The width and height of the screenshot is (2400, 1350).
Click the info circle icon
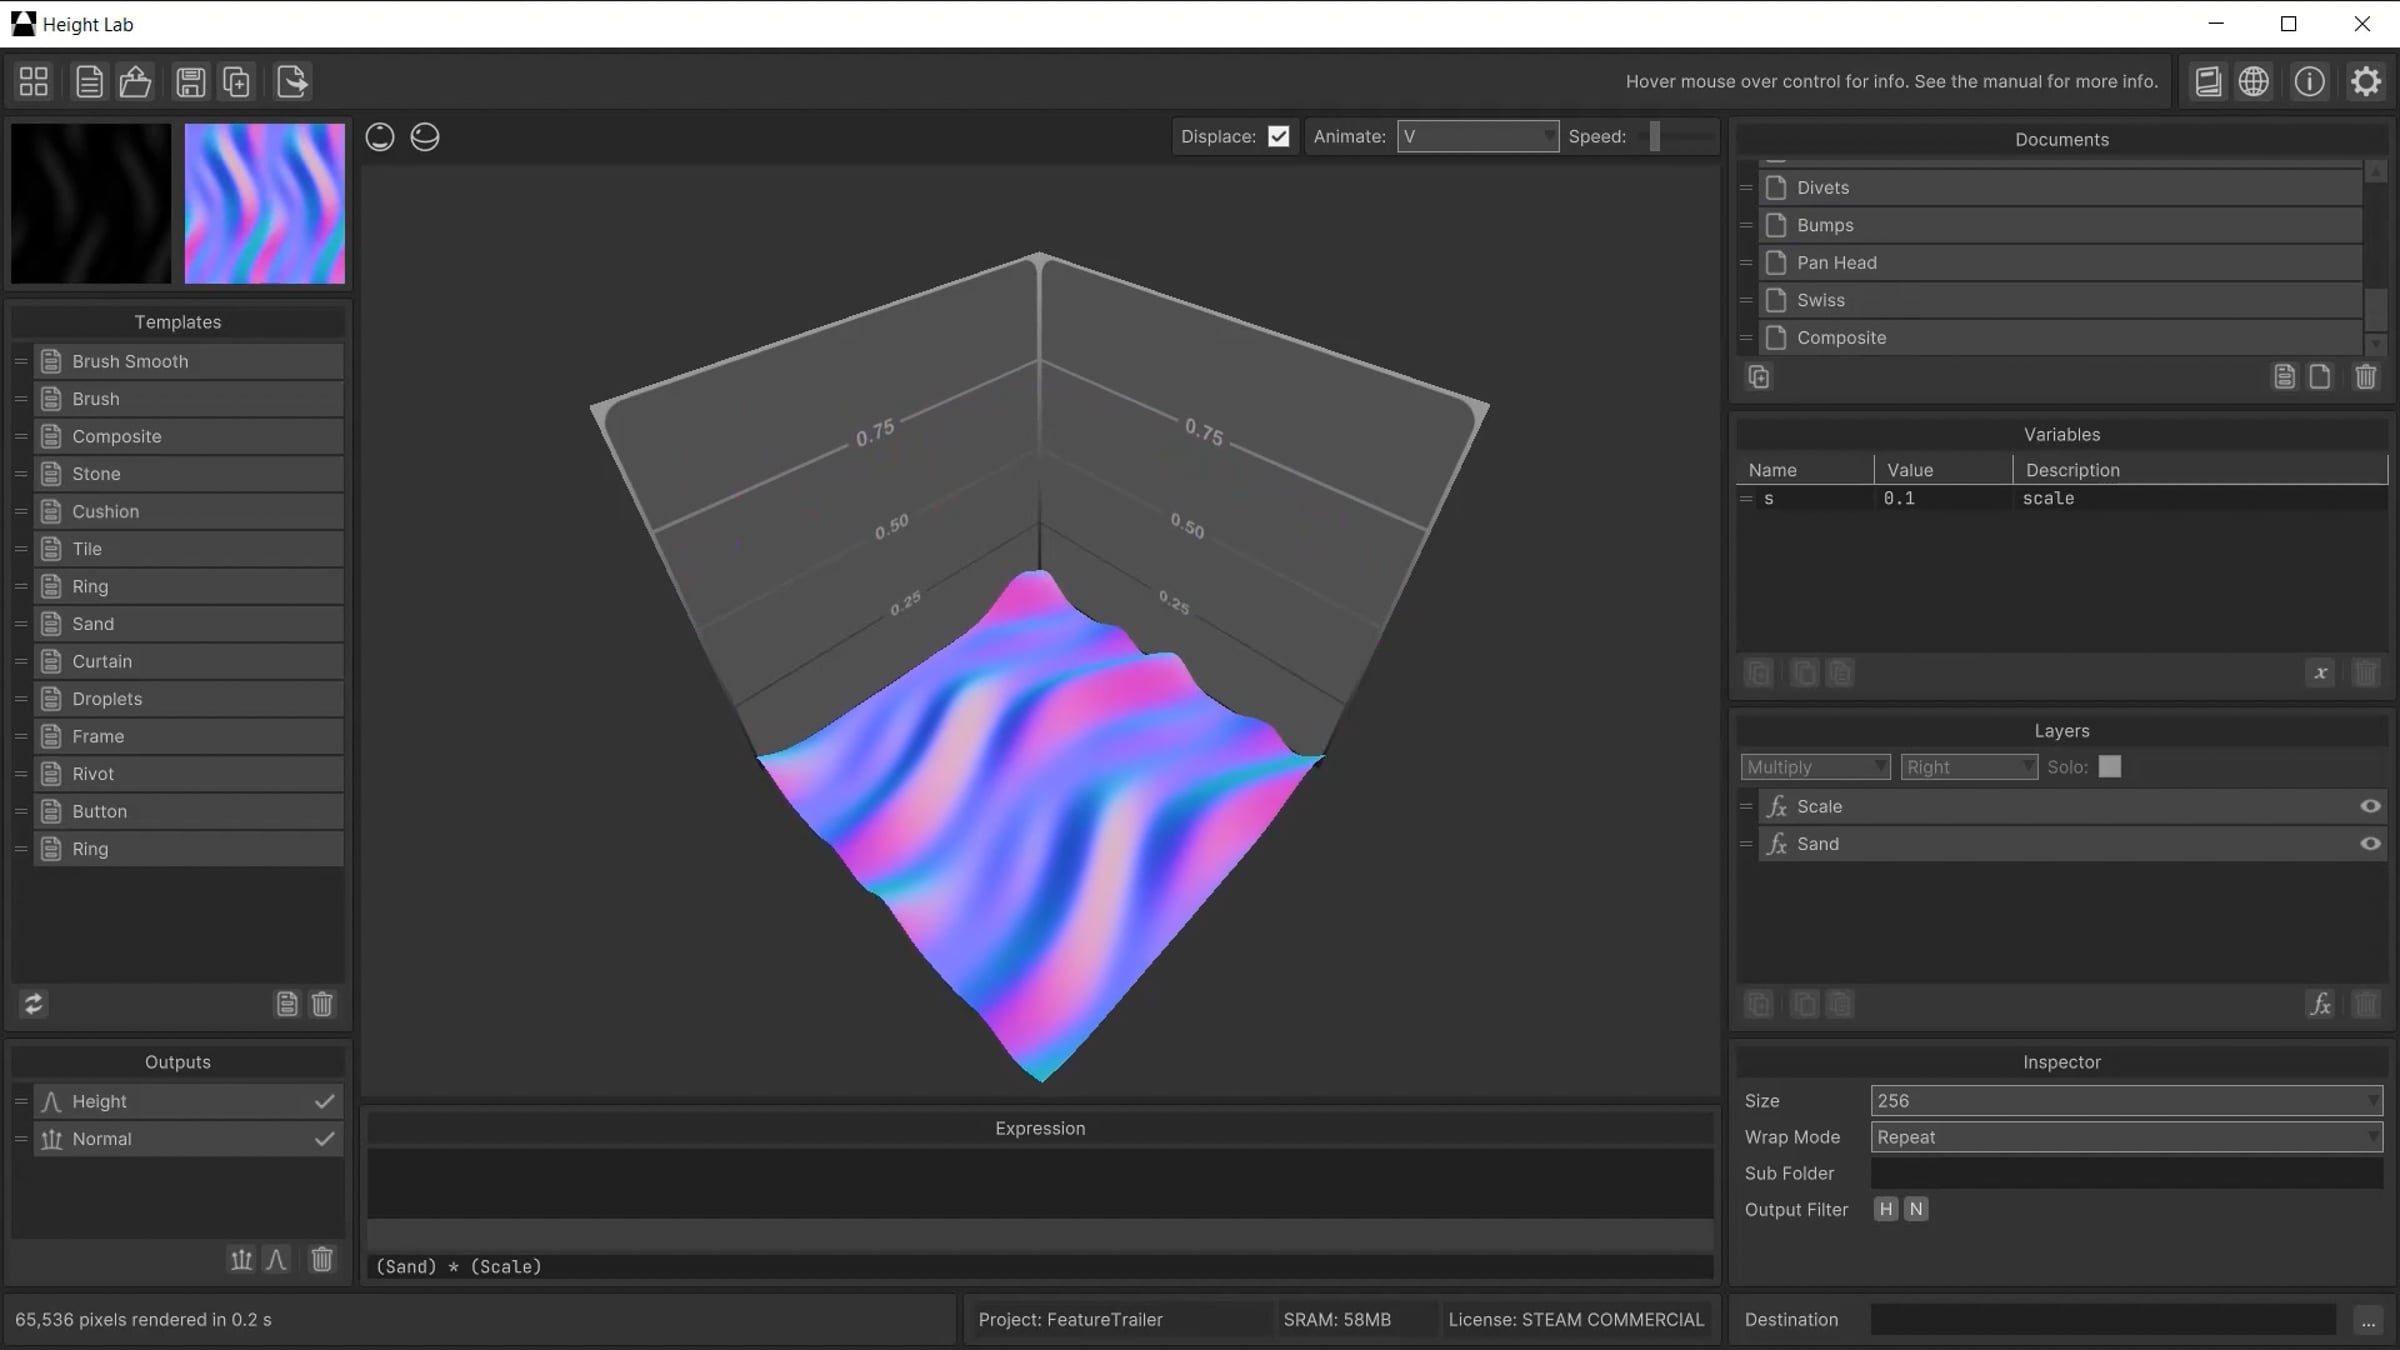(x=2309, y=82)
